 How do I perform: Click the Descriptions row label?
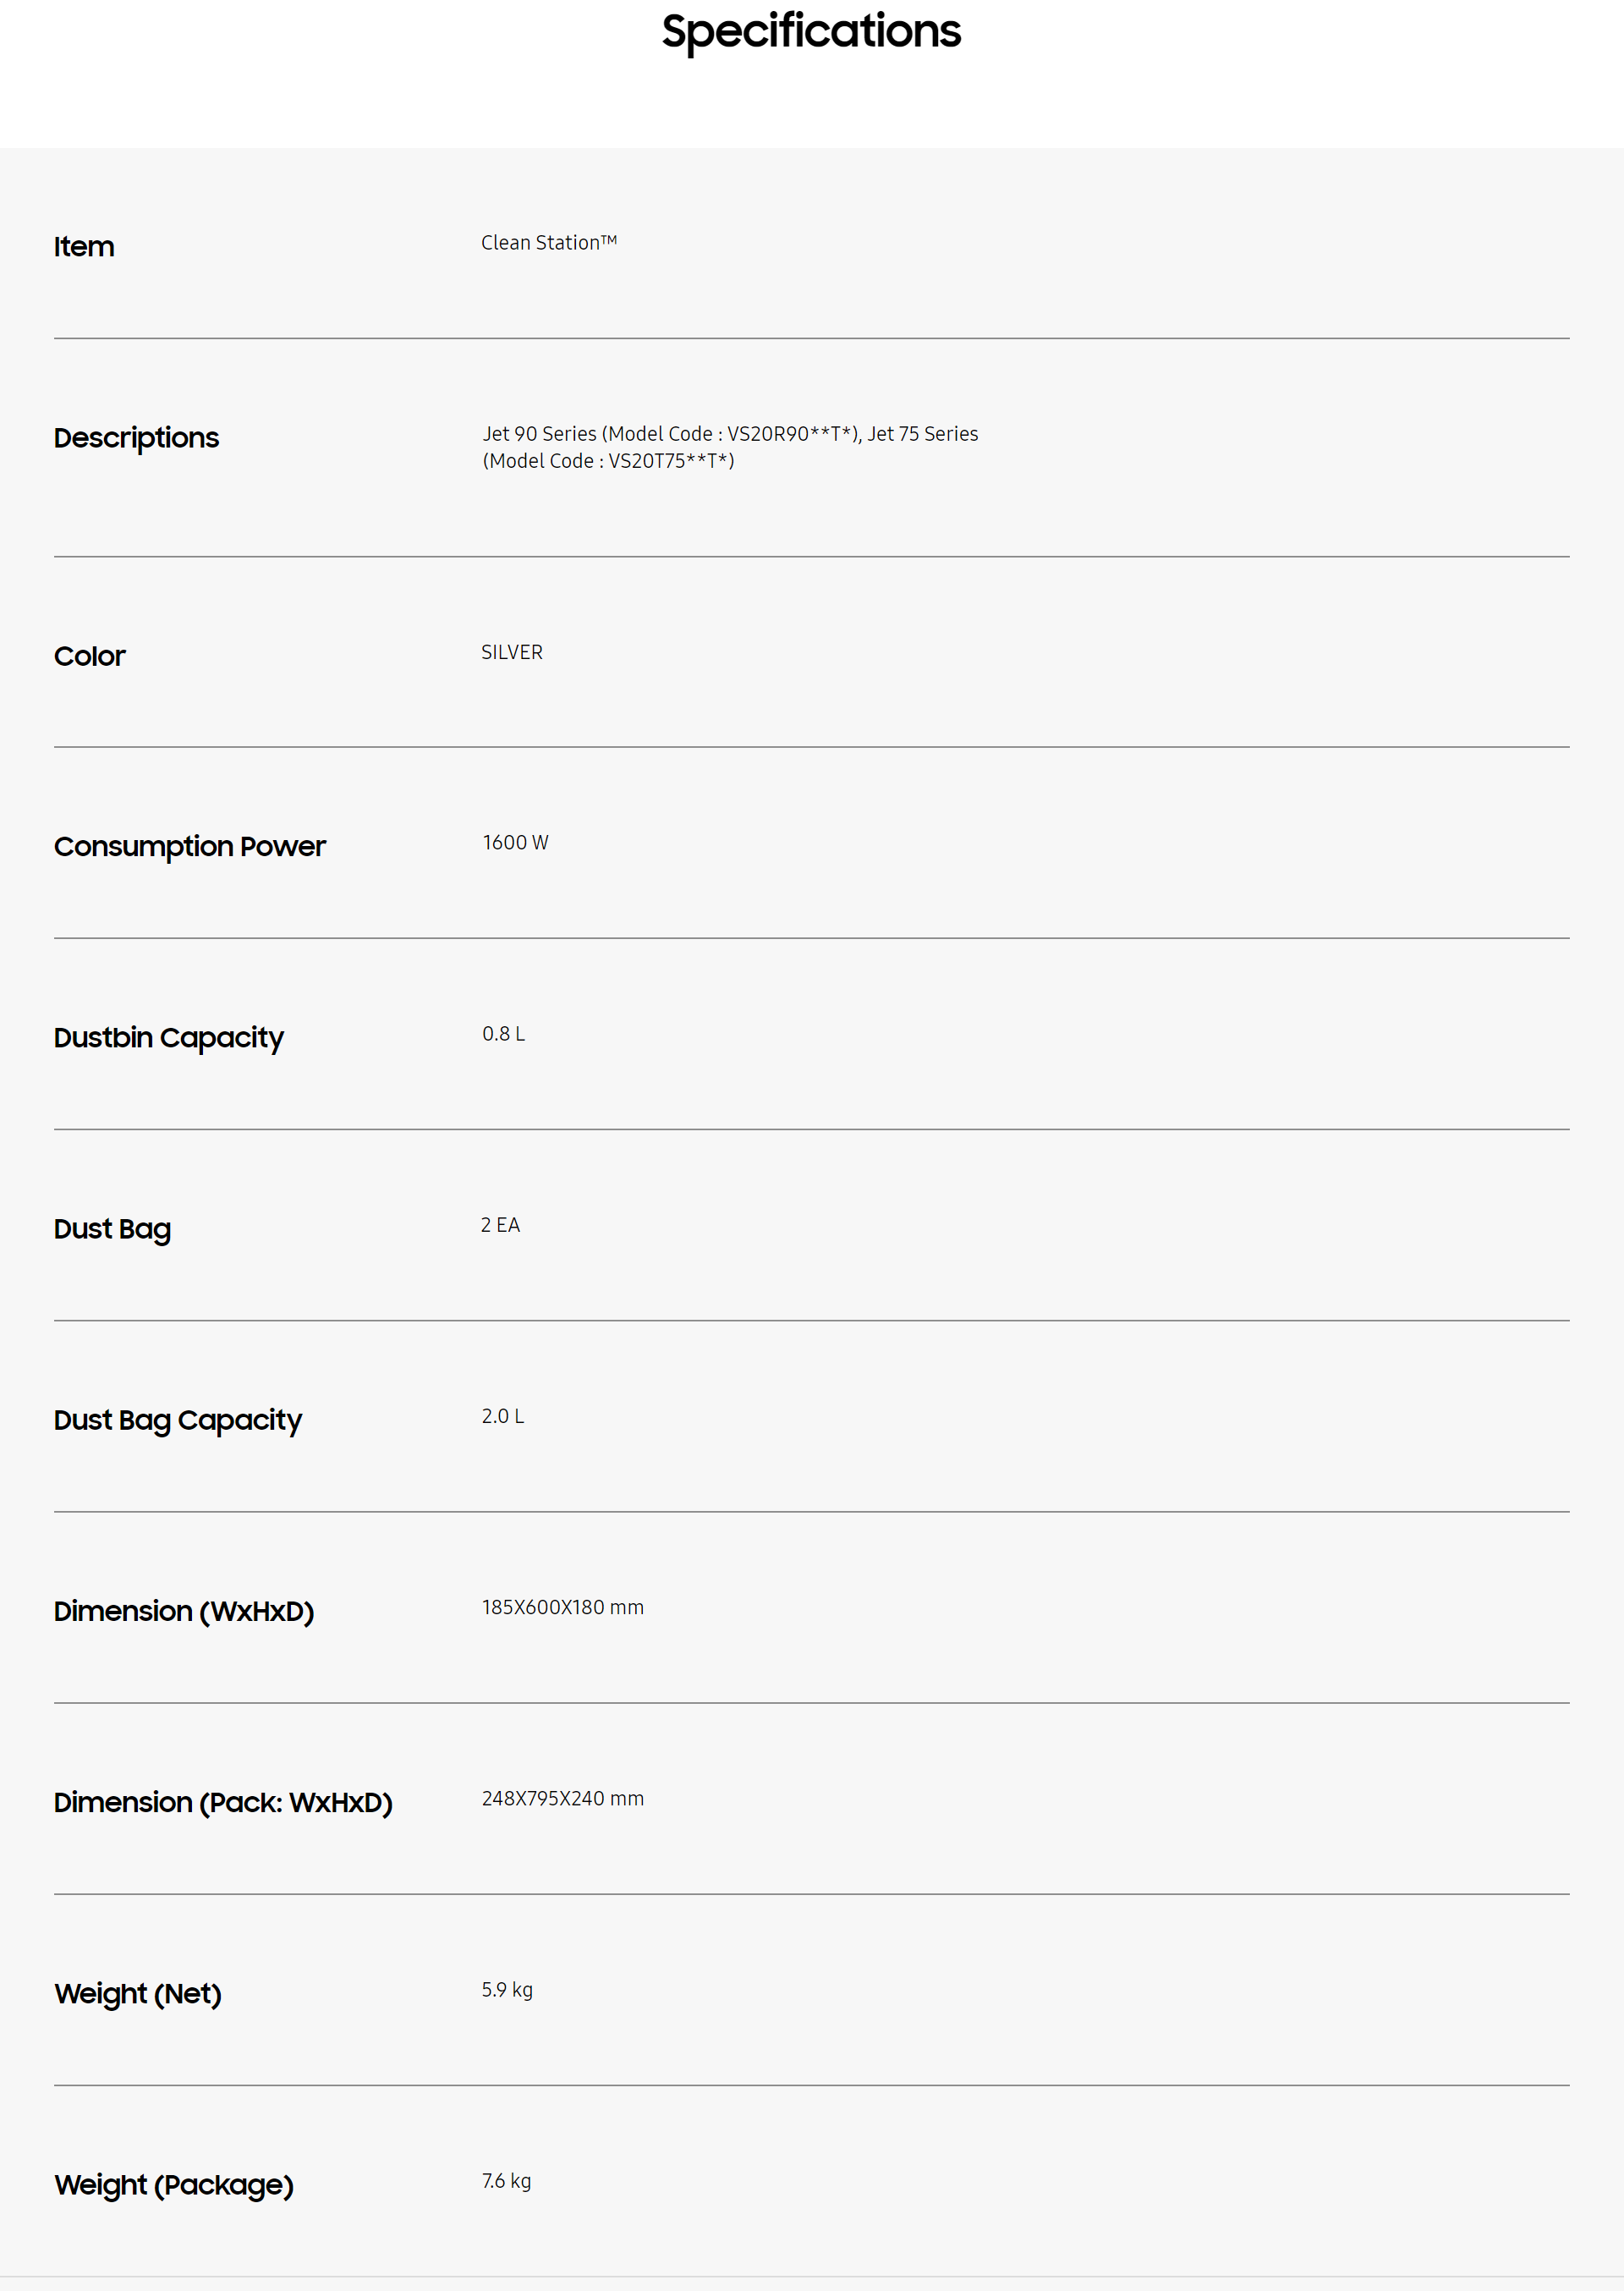[x=136, y=438]
